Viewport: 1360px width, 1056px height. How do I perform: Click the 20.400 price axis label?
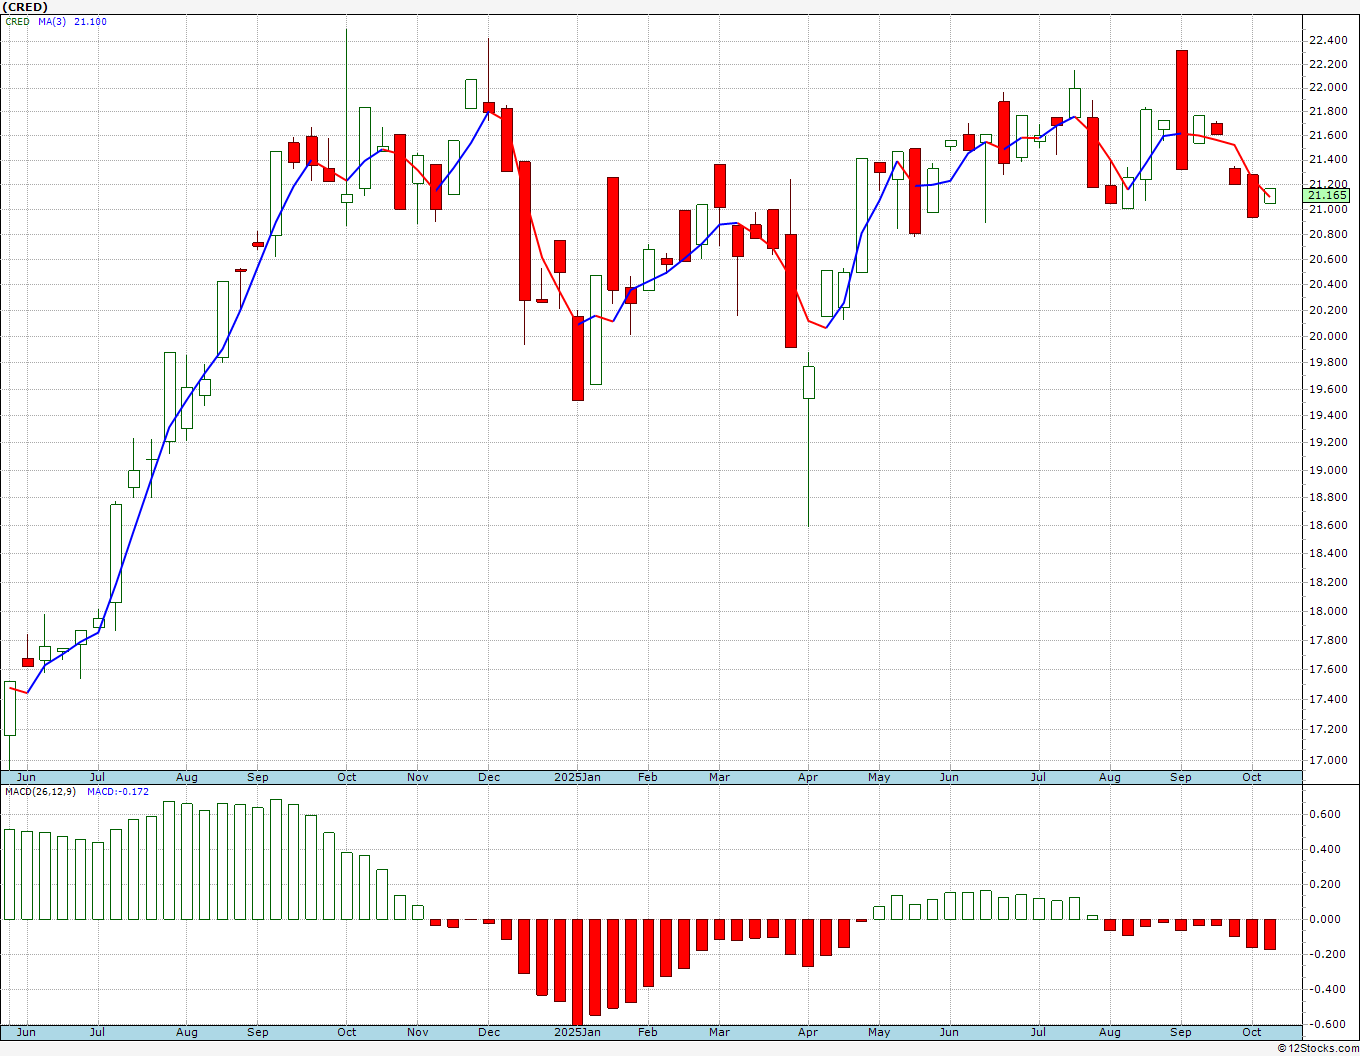coord(1327,284)
